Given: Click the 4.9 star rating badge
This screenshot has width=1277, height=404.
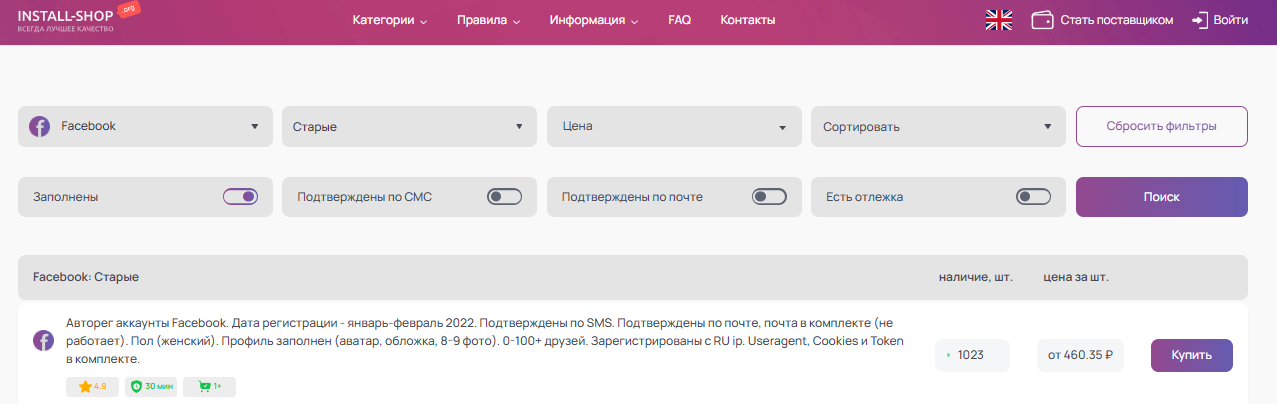Looking at the screenshot, I should (x=92, y=386).
